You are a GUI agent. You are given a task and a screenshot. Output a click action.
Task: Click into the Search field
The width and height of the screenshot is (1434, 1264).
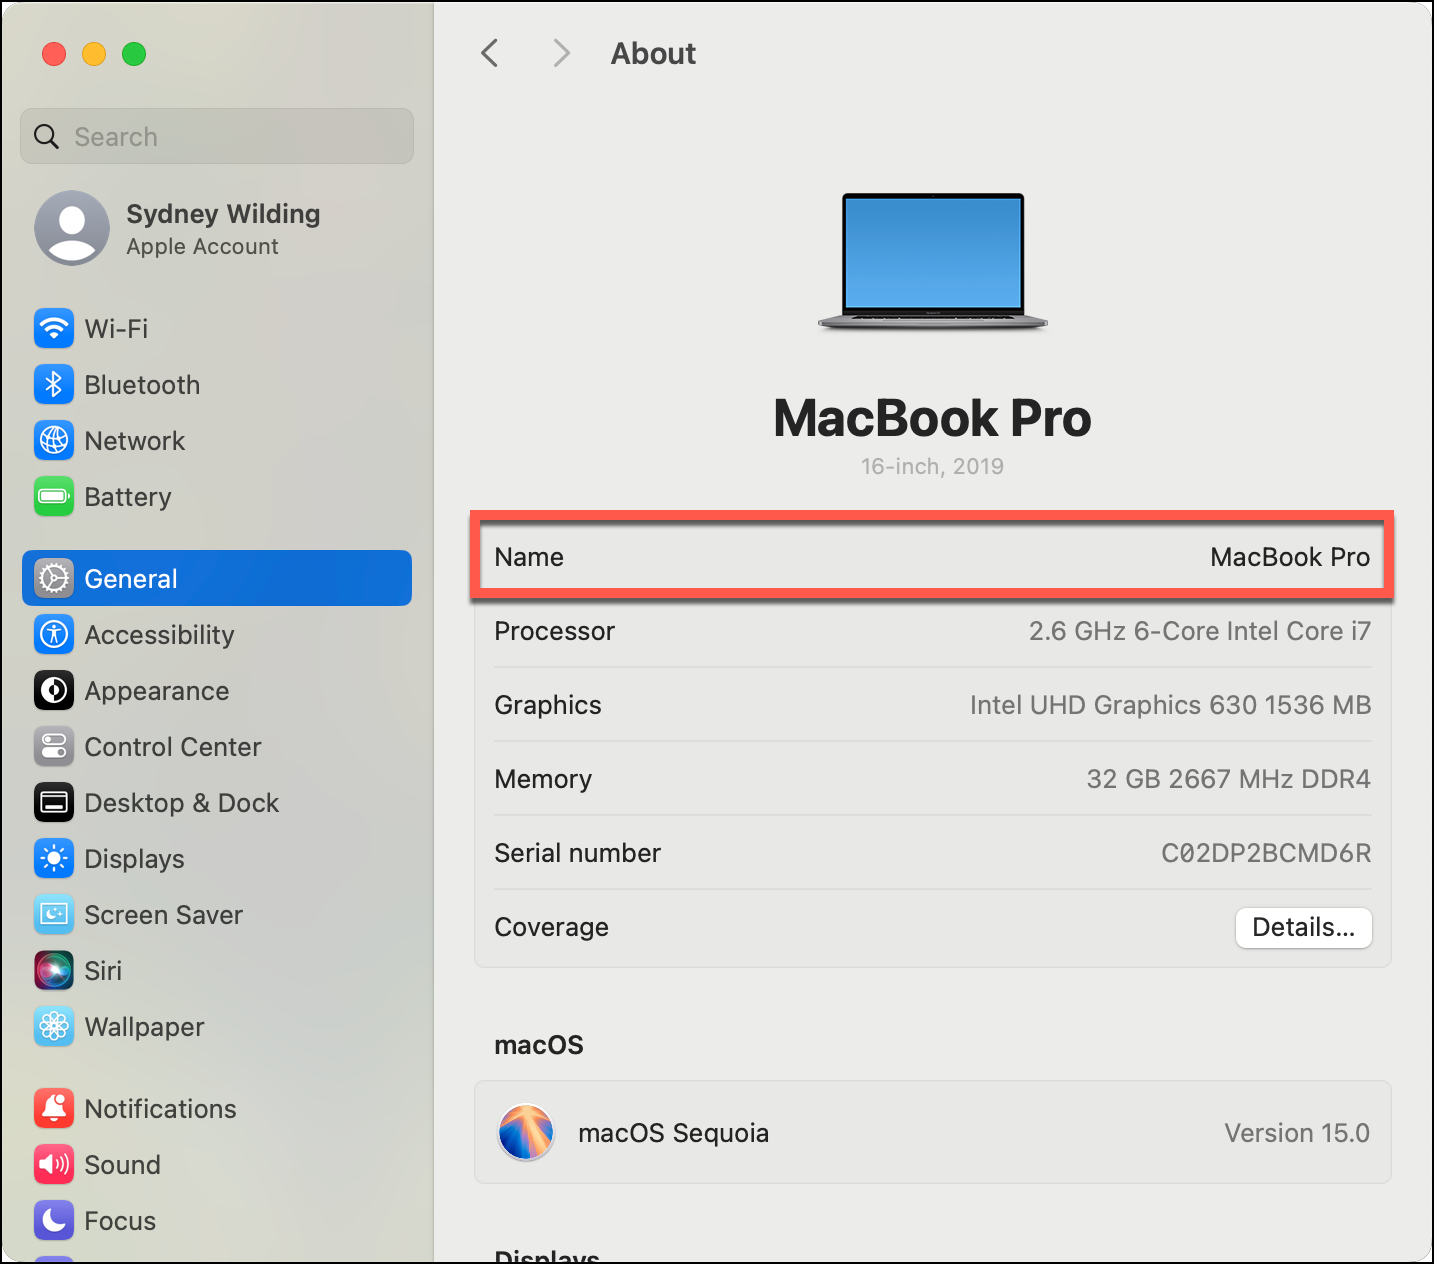(217, 136)
